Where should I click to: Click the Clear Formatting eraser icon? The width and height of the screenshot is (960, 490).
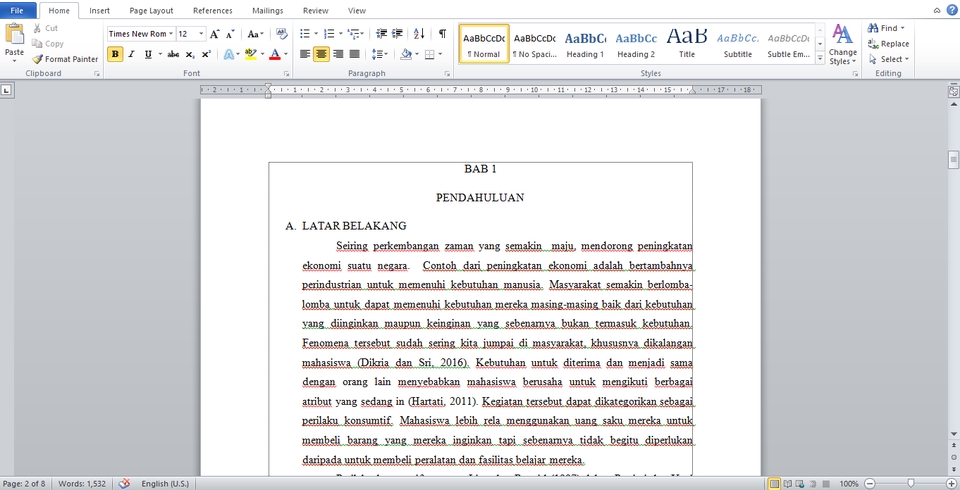[282, 34]
